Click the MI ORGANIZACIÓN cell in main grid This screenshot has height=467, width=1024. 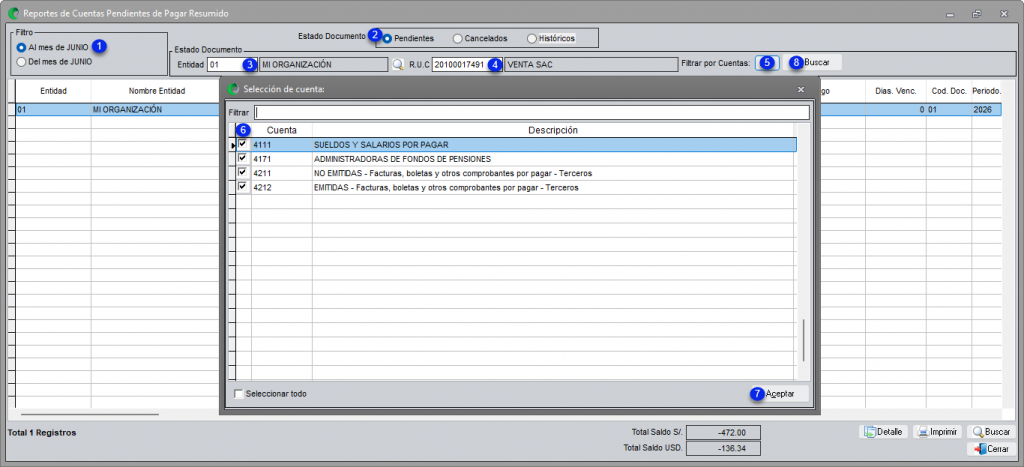pyautogui.click(x=157, y=110)
